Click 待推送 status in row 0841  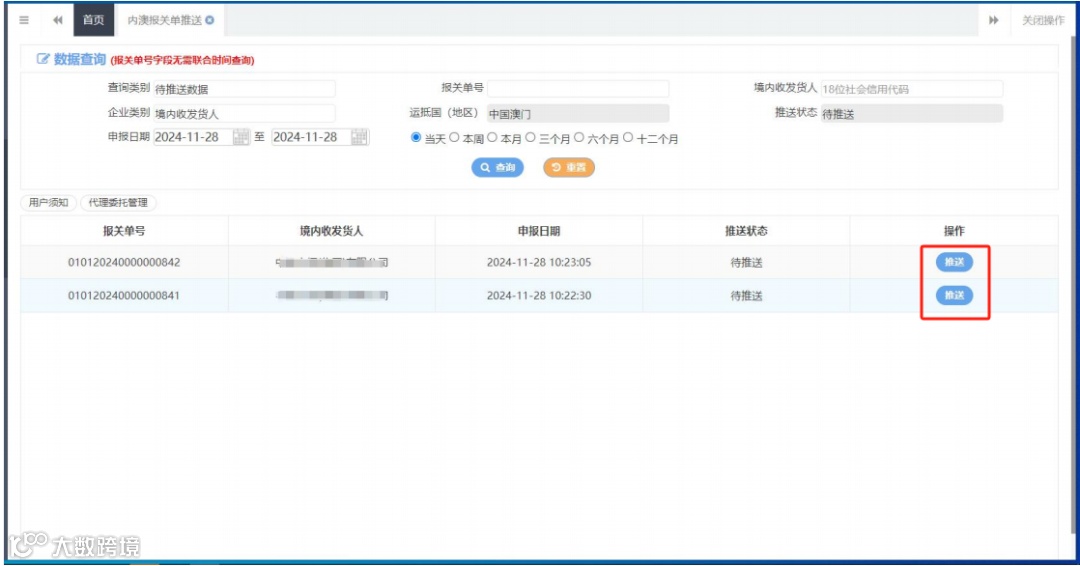tap(746, 295)
